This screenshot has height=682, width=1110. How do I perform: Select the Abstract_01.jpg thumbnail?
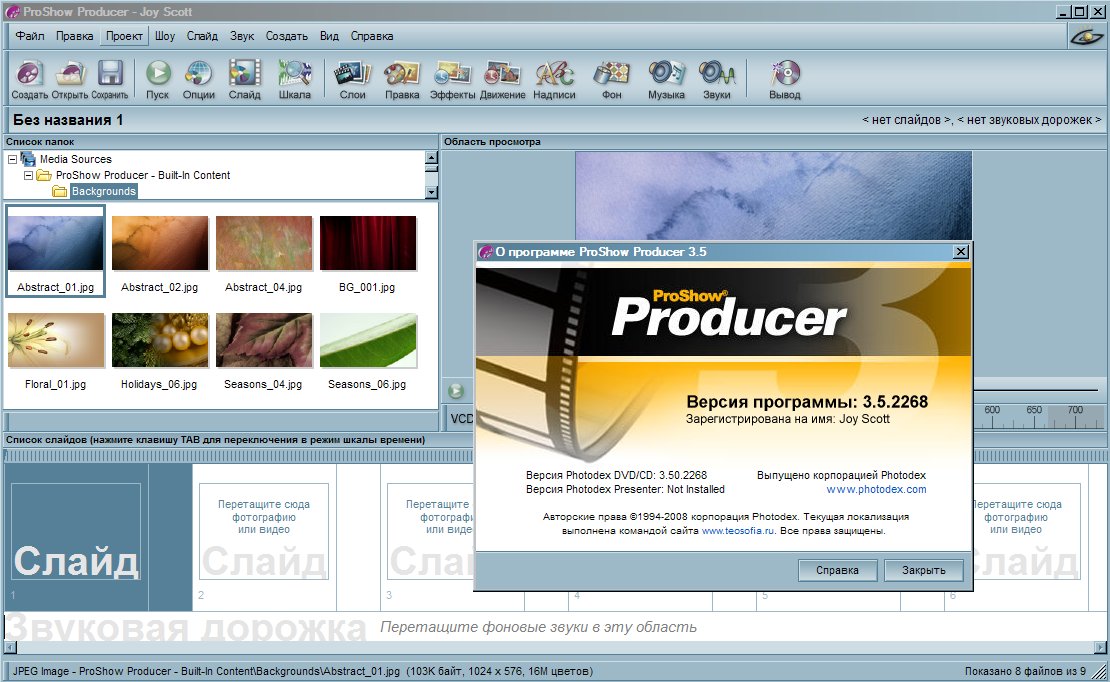[55, 251]
